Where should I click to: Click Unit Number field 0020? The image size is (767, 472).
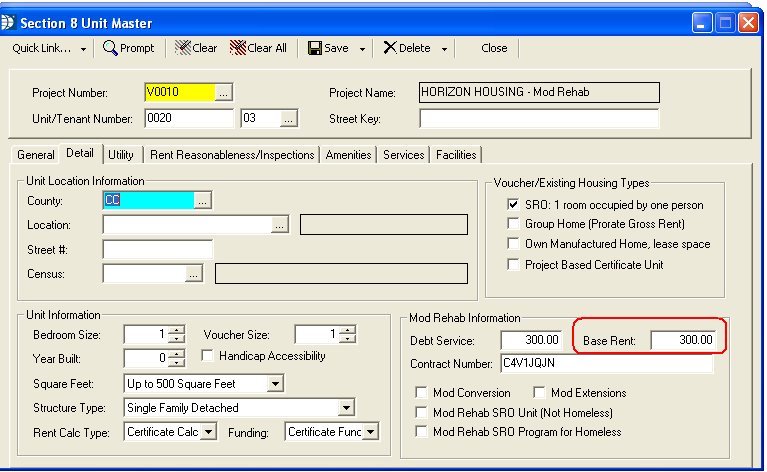pos(189,118)
